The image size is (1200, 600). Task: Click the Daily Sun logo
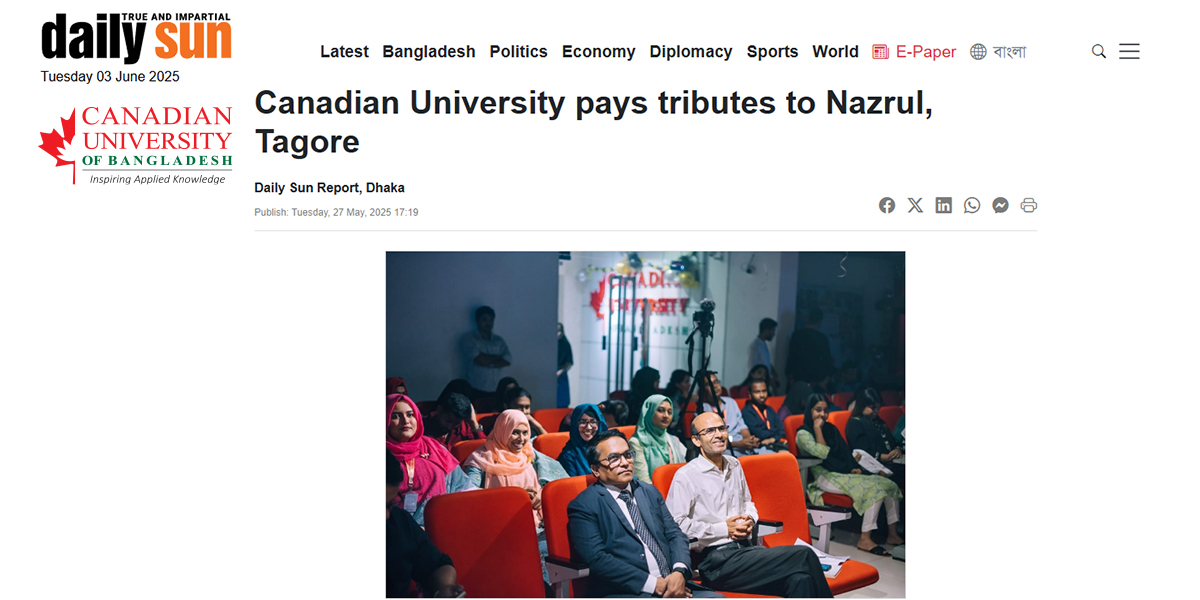[x=136, y=37]
